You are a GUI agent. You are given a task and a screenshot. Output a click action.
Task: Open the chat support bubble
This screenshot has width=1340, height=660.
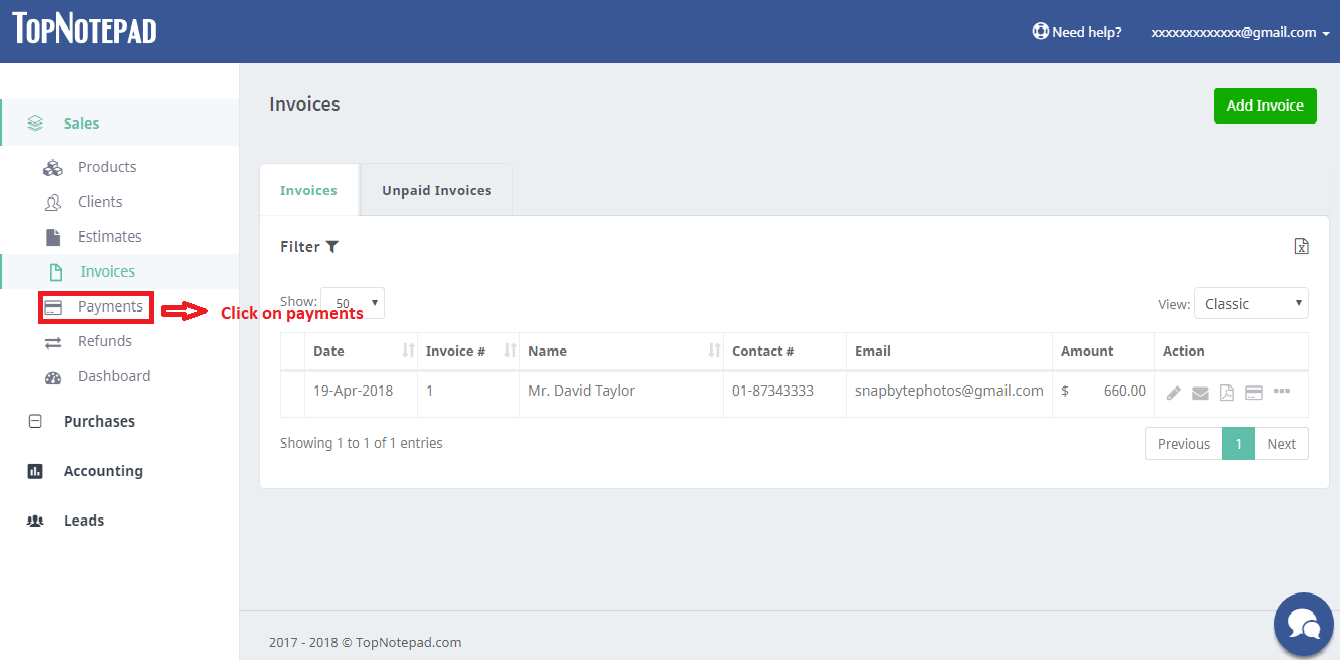(x=1303, y=624)
